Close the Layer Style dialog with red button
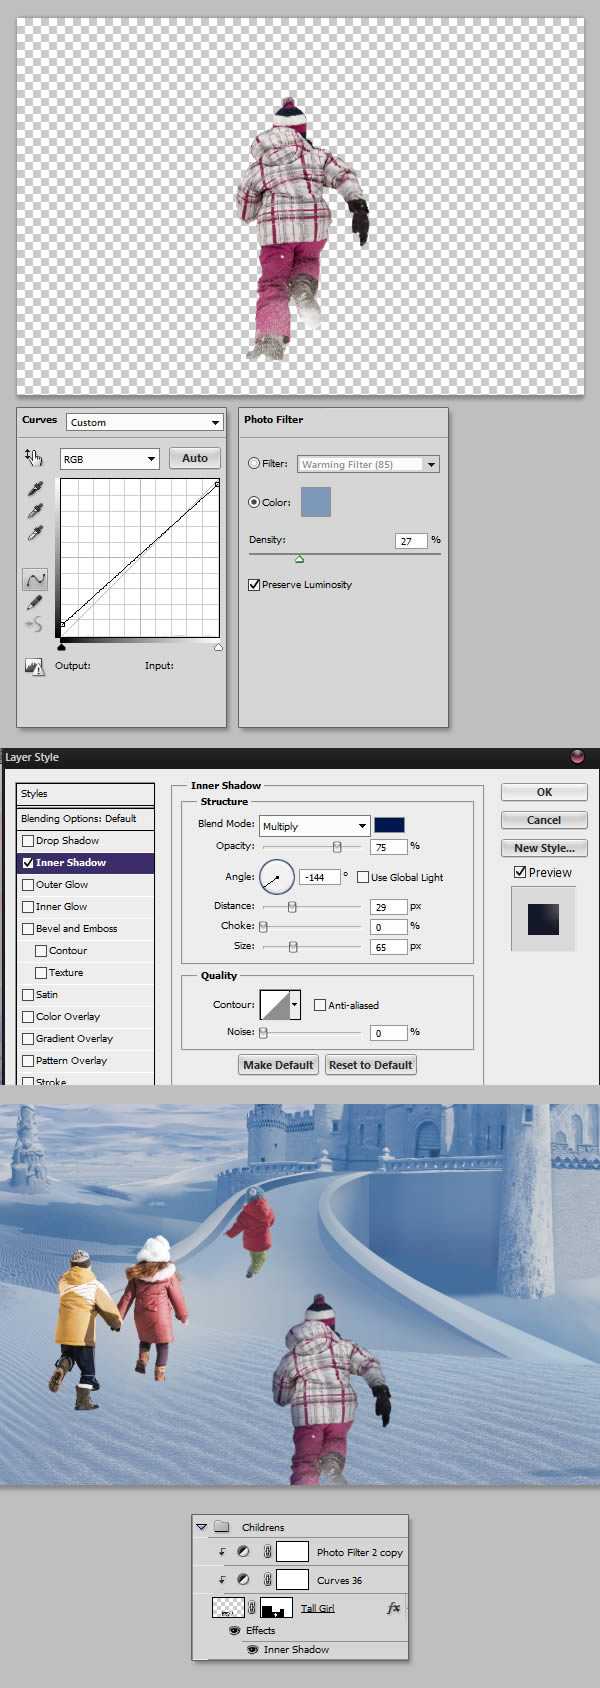Screen dimensions: 600x1688 click(x=577, y=757)
